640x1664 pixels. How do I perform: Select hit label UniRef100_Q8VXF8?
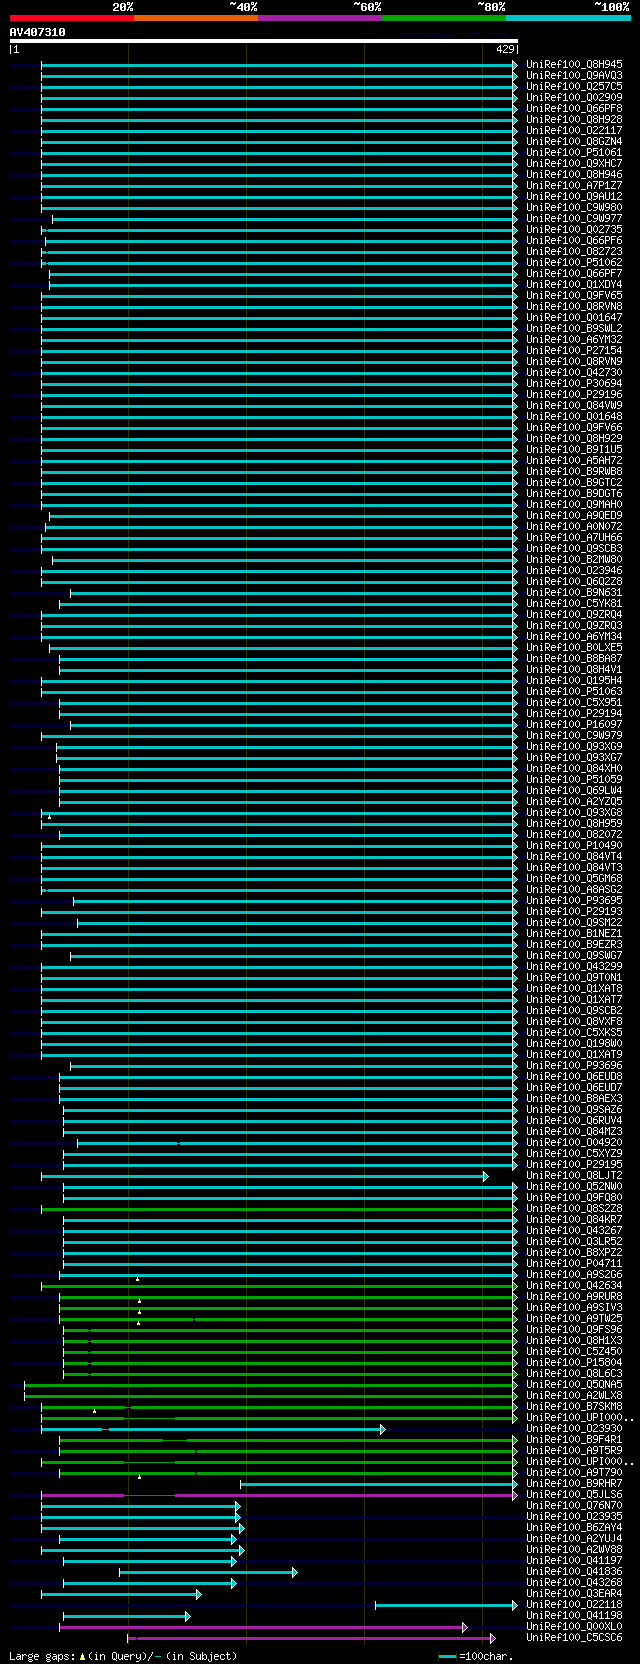[574, 1021]
